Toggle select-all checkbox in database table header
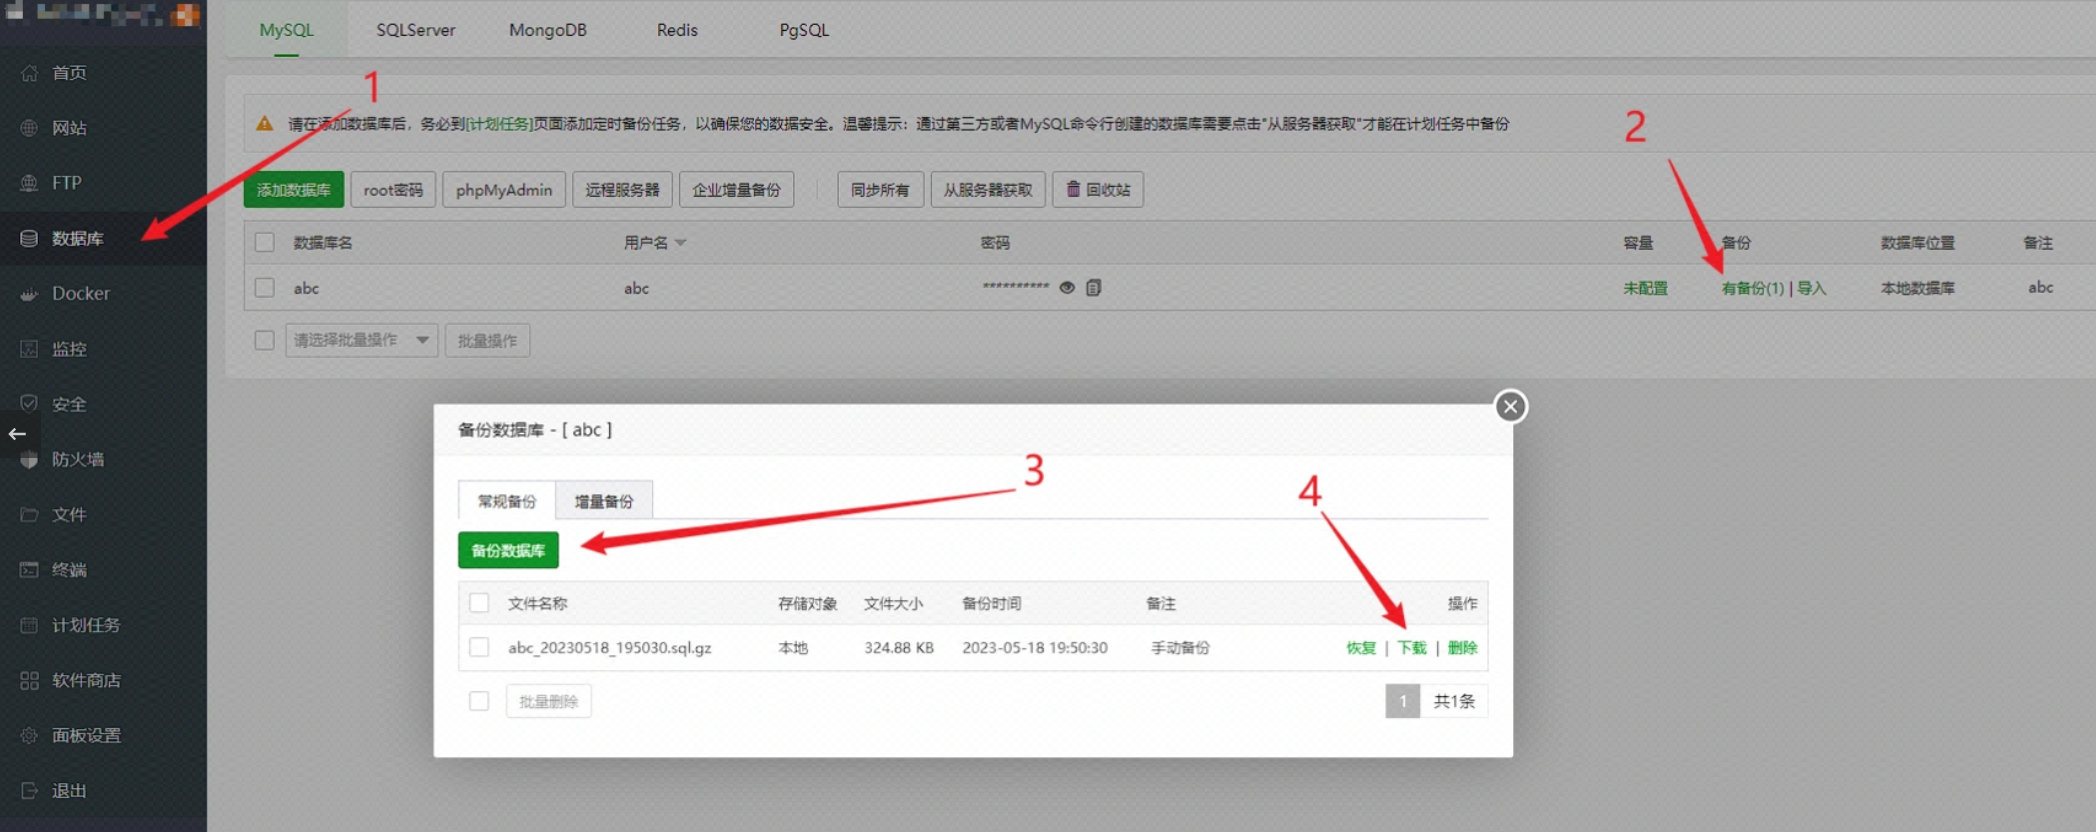 coord(265,243)
